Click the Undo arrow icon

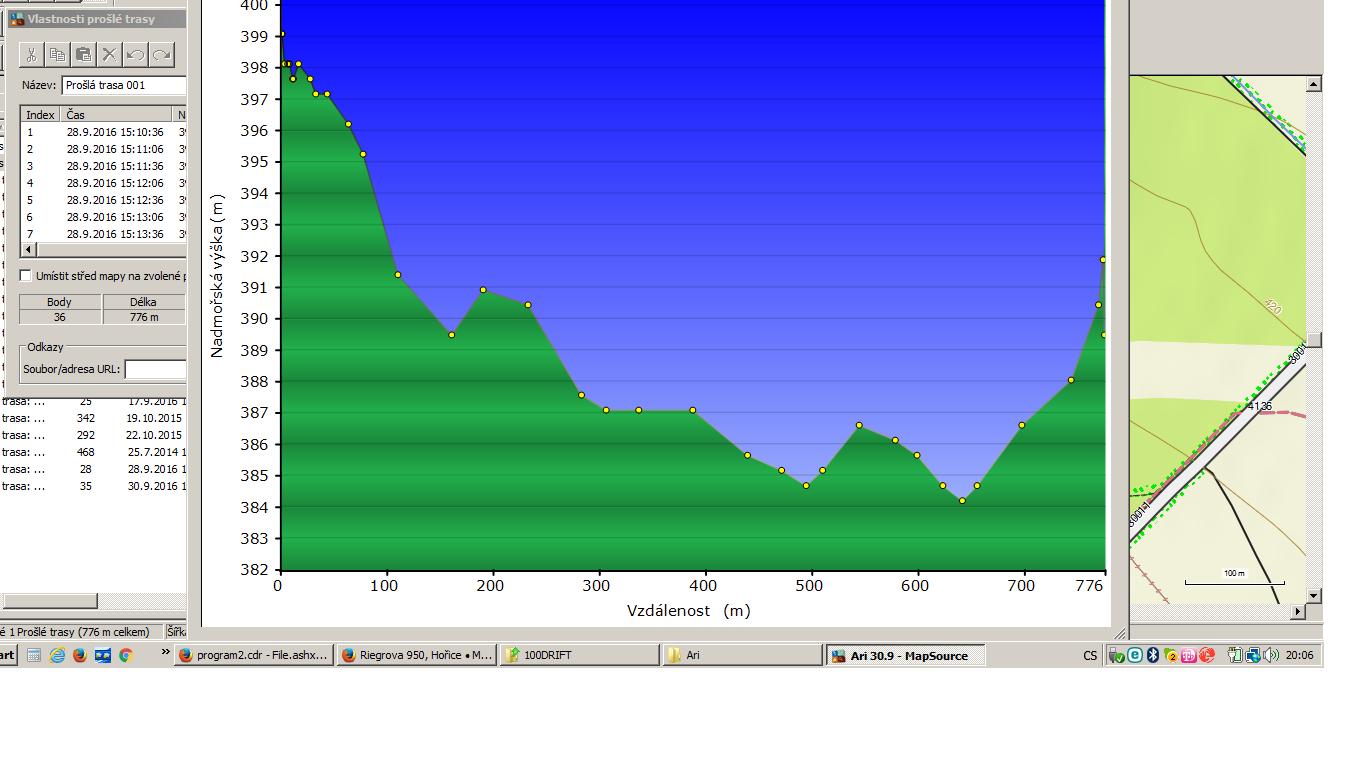[135, 55]
